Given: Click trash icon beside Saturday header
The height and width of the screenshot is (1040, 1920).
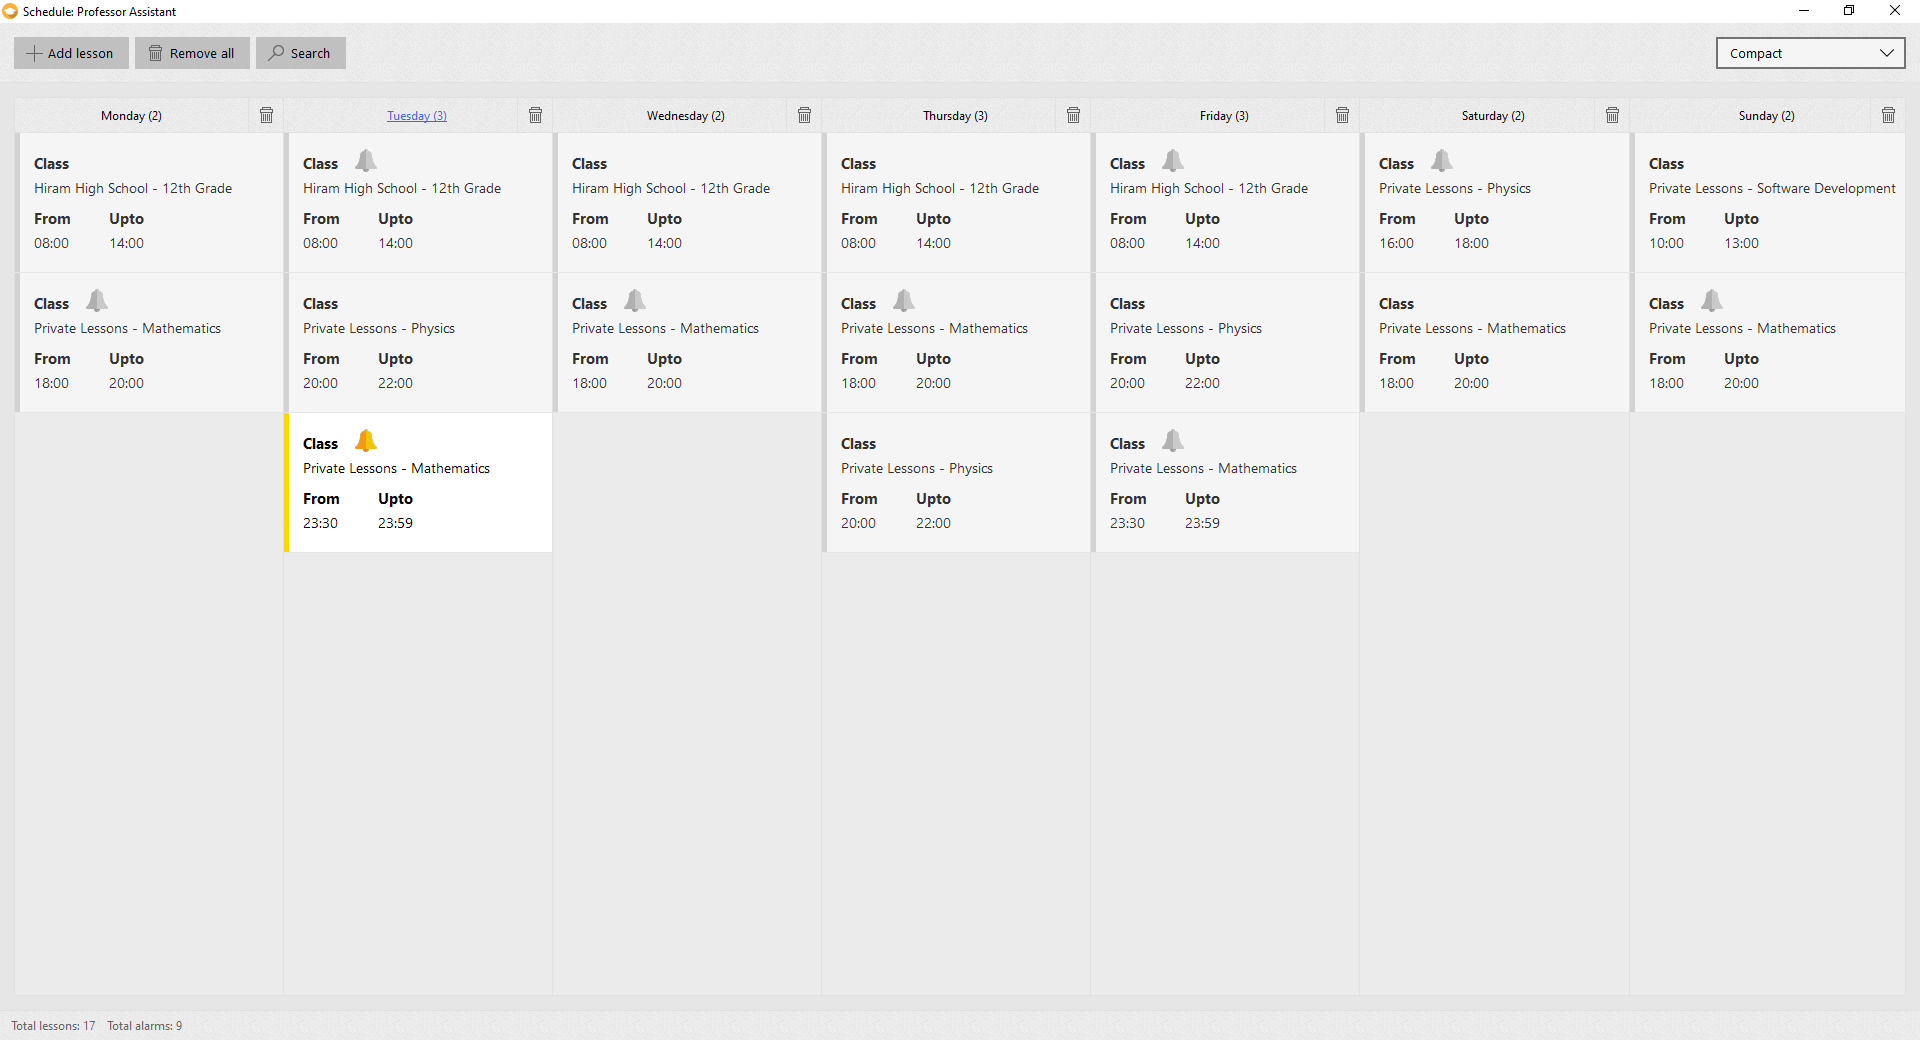Looking at the screenshot, I should 1612,116.
